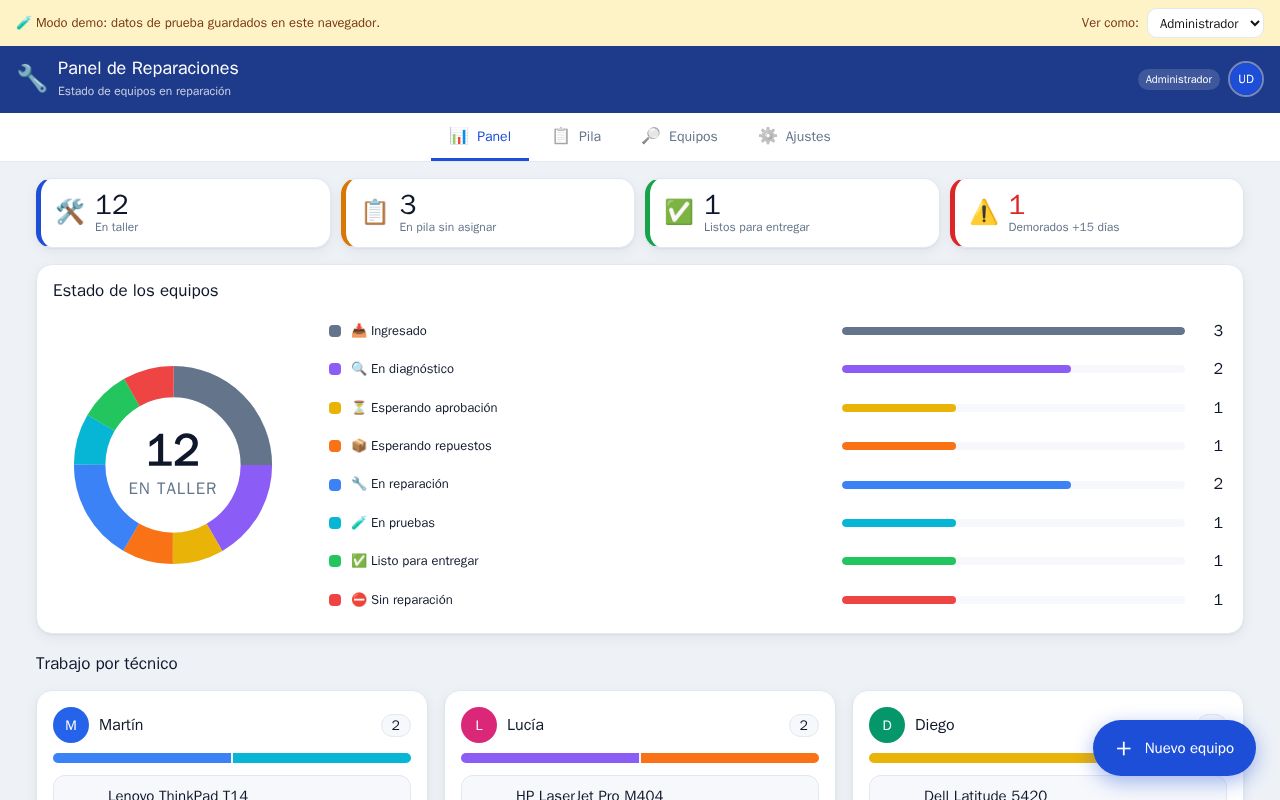
Task: Click the wrench logo in the header
Action: tap(32, 79)
